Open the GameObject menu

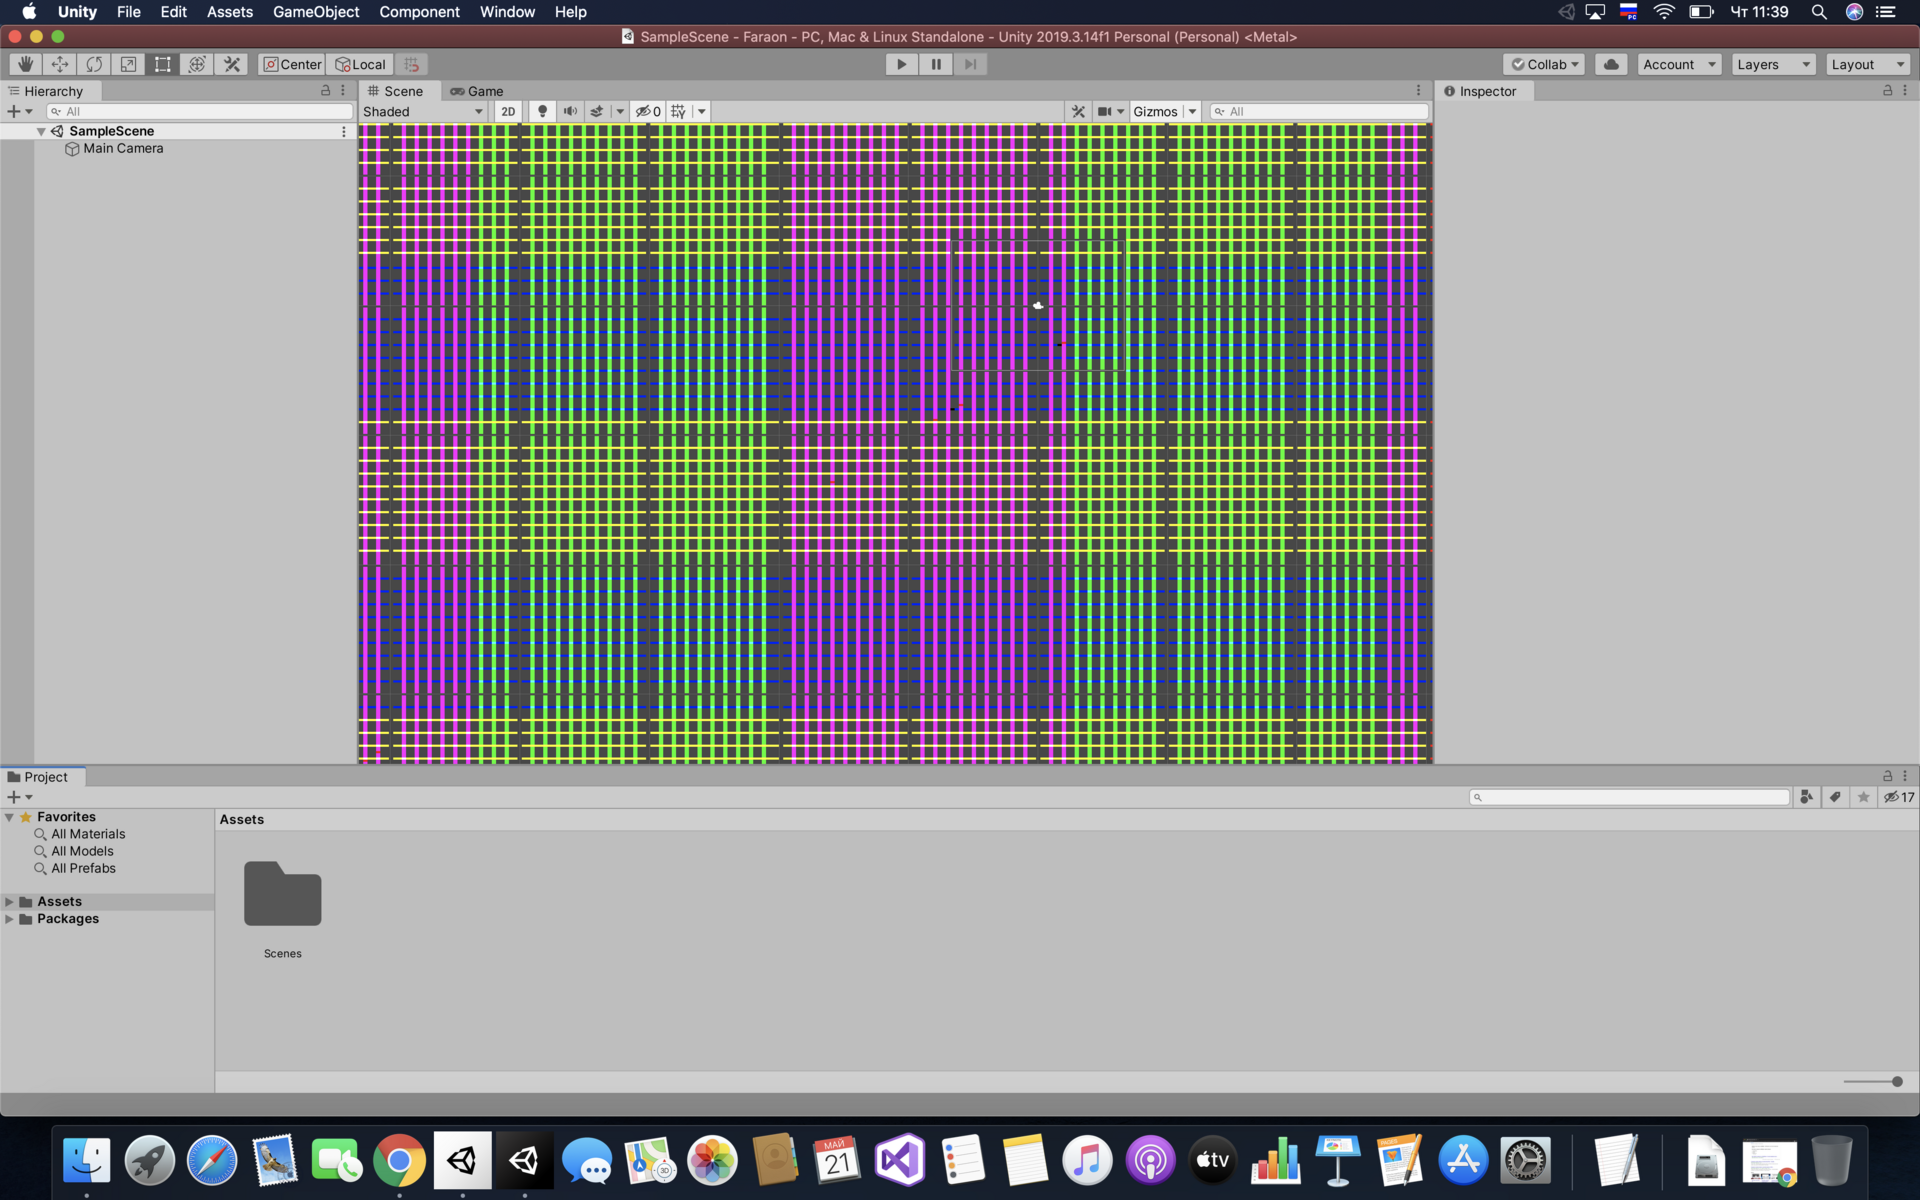[316, 12]
